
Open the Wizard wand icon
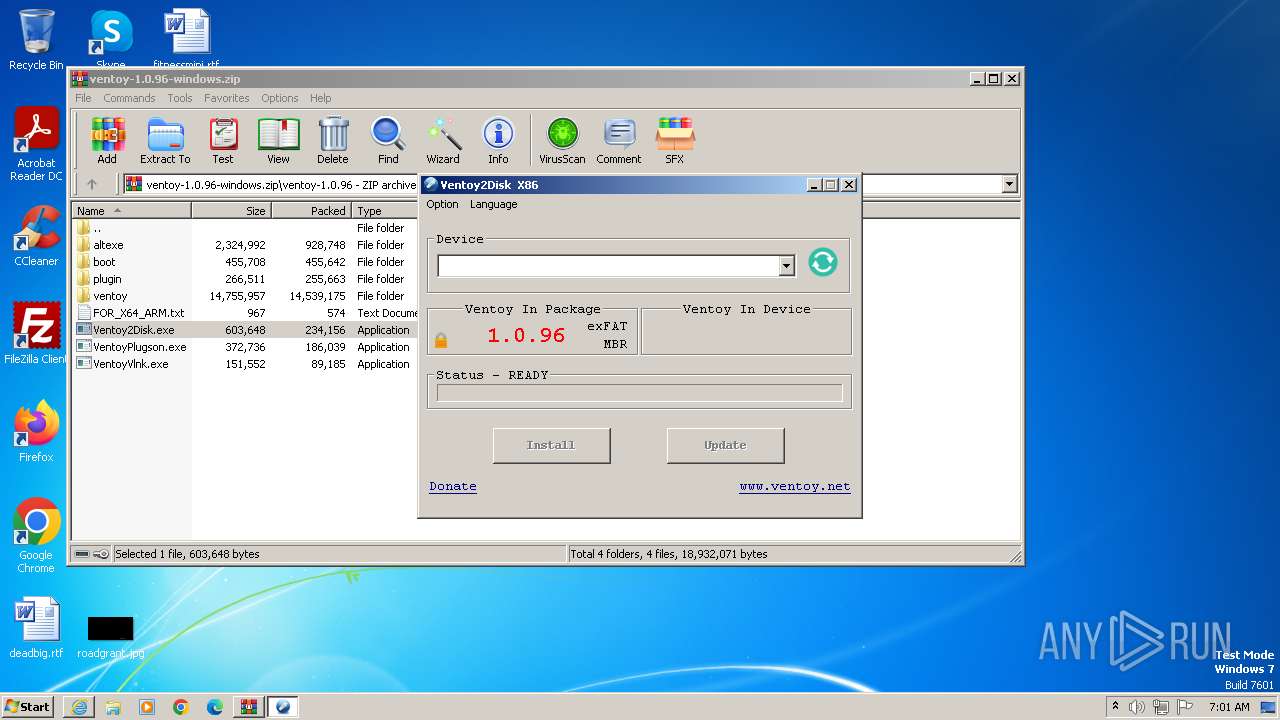click(x=443, y=141)
